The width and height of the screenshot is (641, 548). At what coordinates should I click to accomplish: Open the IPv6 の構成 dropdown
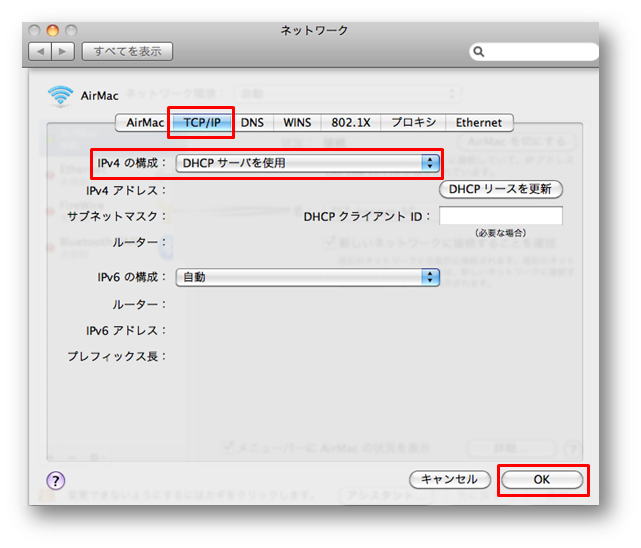click(x=308, y=277)
